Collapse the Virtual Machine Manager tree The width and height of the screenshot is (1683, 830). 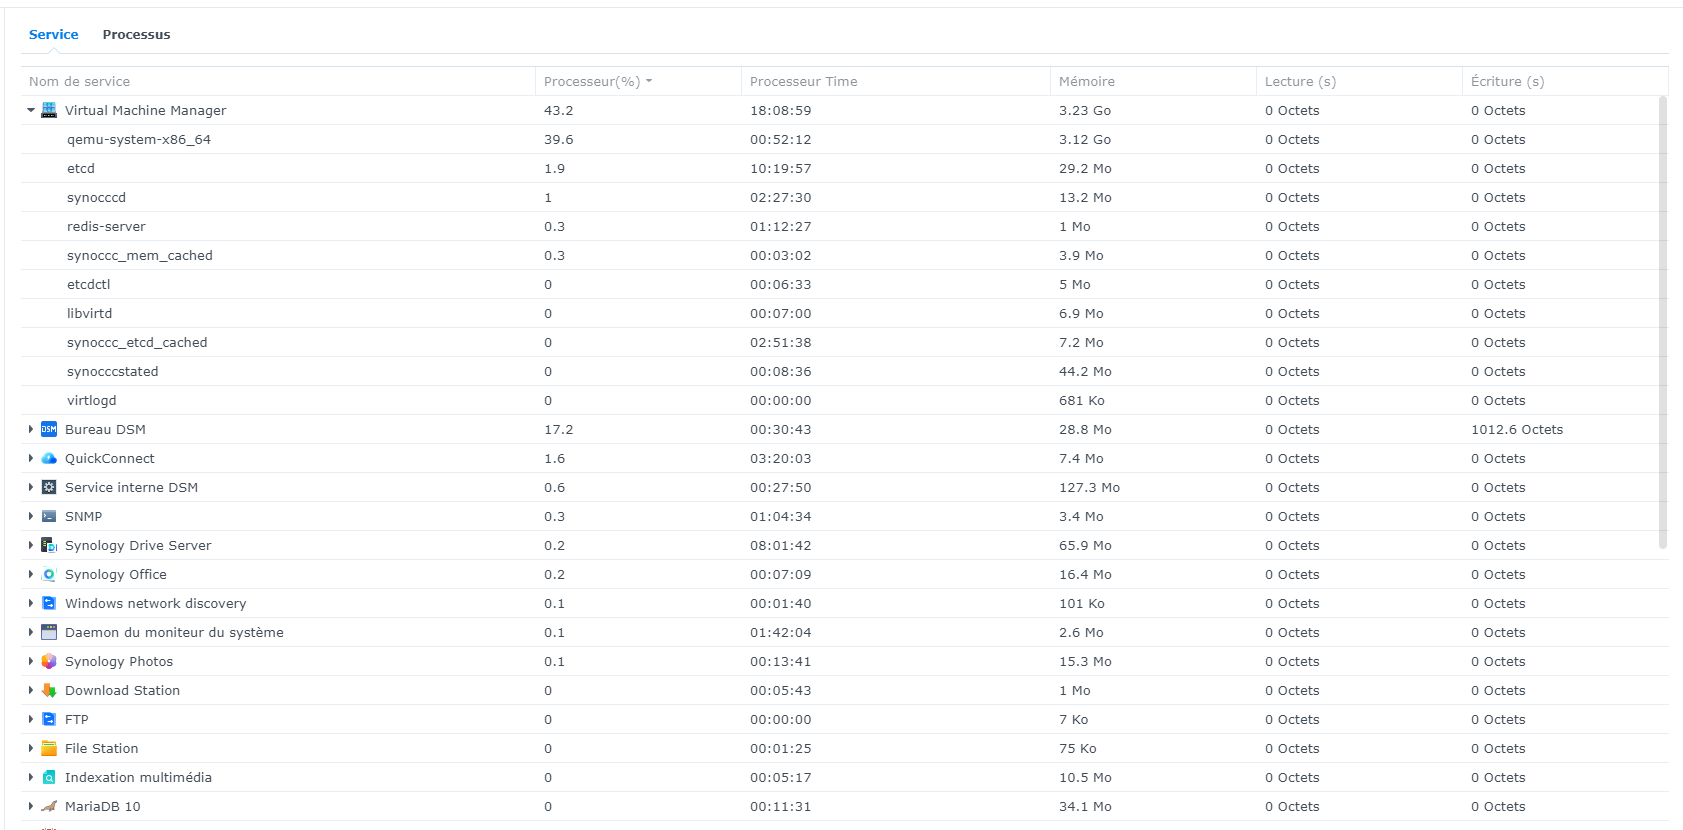(x=31, y=110)
